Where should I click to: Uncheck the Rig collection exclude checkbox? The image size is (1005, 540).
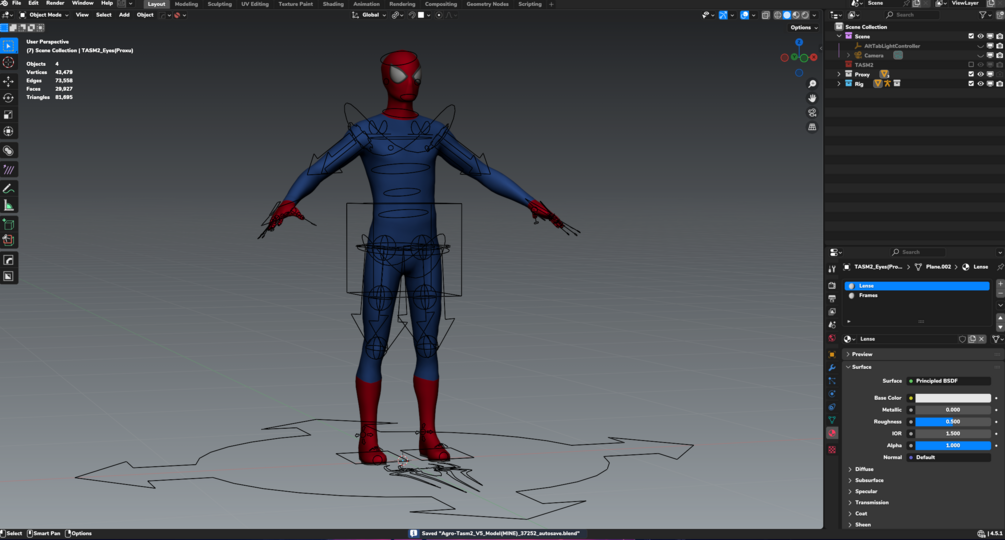pyautogui.click(x=971, y=84)
